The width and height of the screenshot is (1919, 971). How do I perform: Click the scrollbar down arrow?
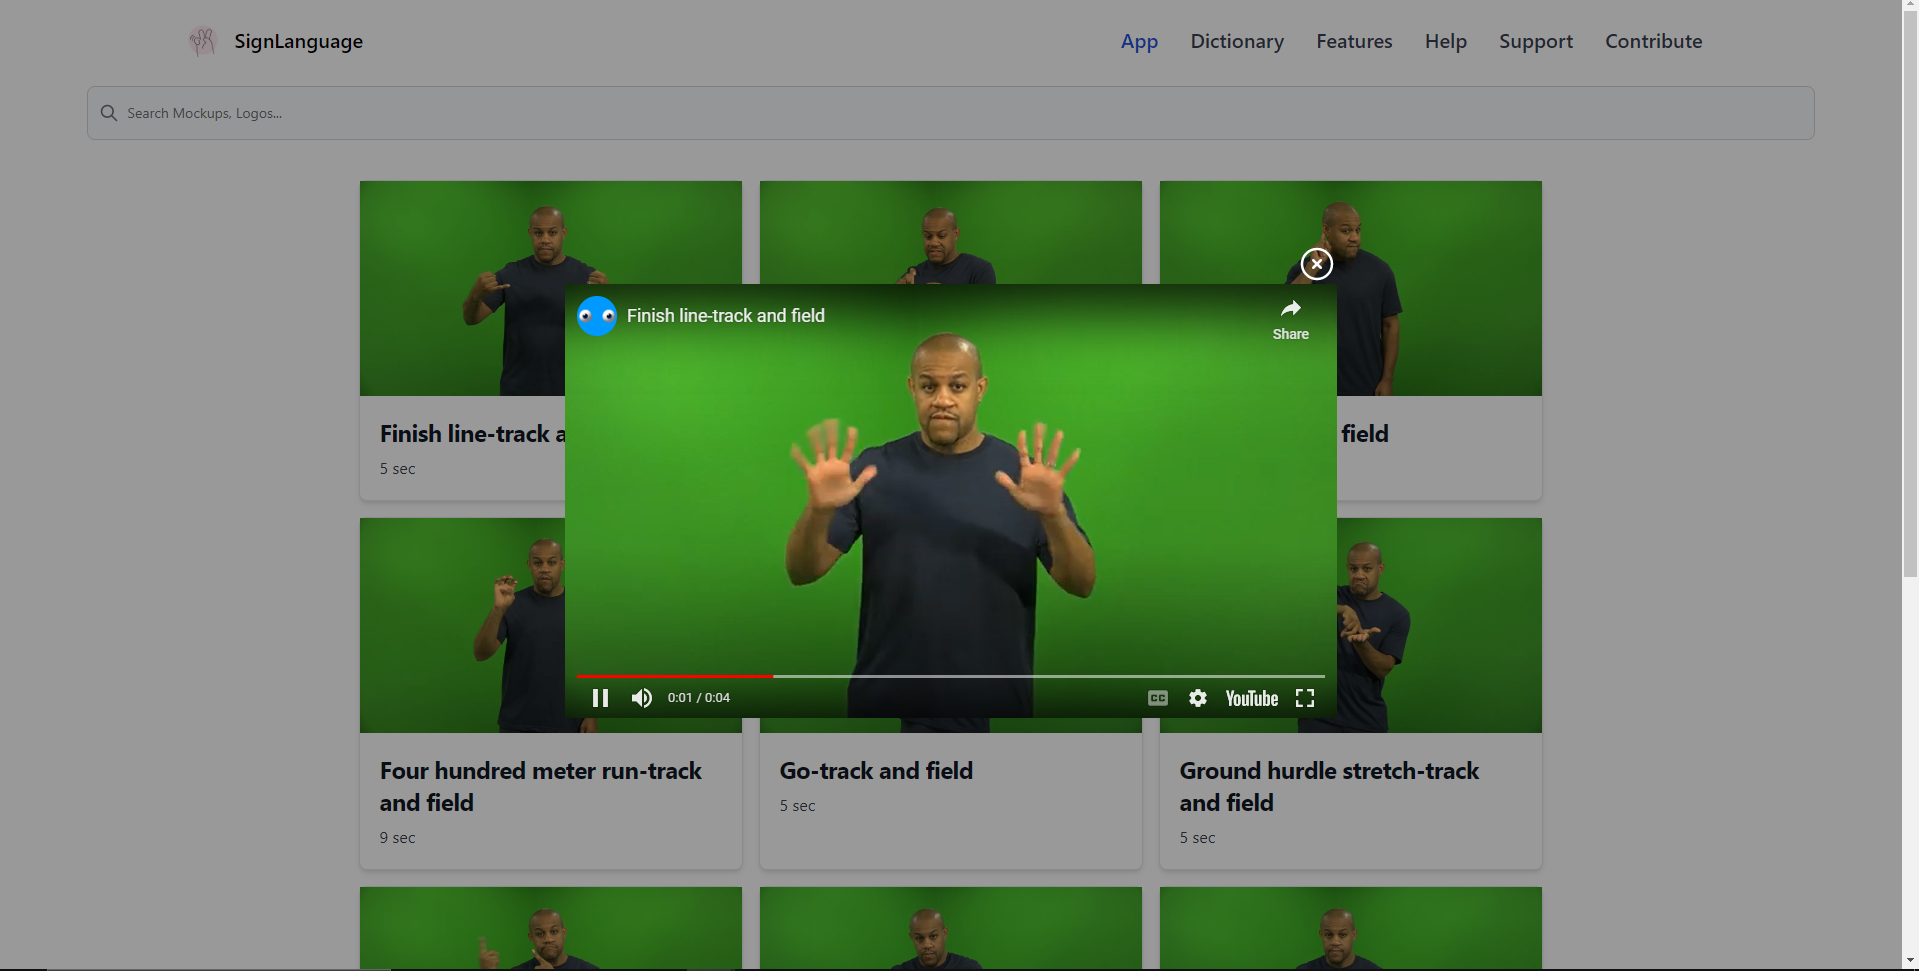[x=1911, y=962]
